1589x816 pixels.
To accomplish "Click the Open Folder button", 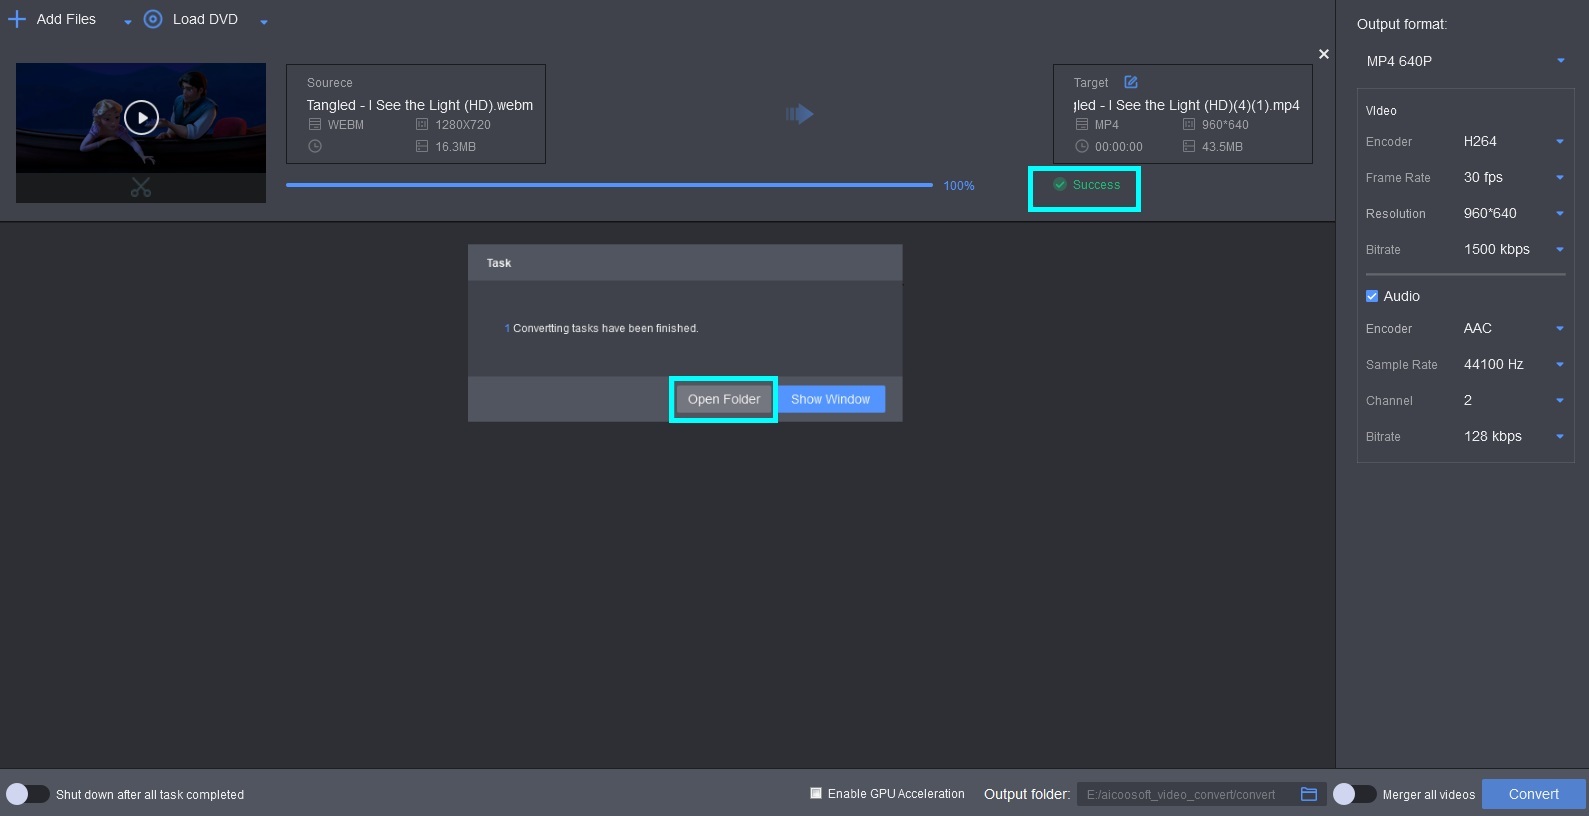I will [724, 399].
